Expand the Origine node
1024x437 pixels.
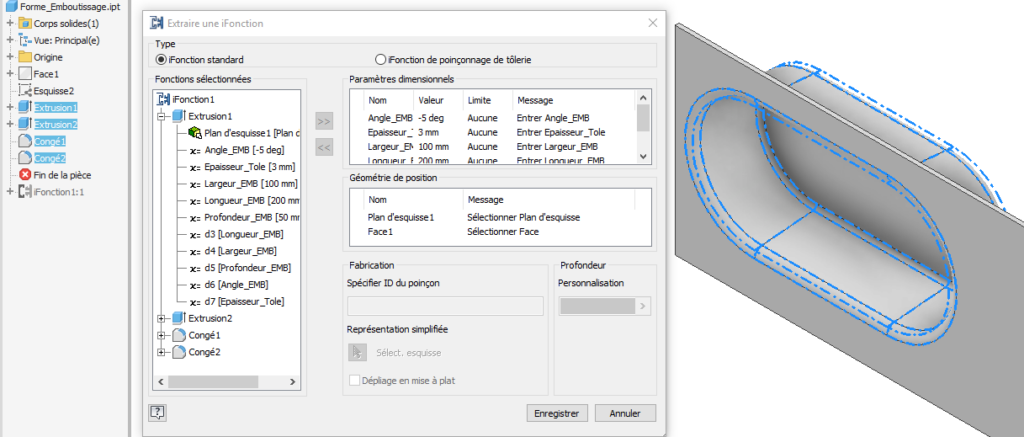(x=10, y=57)
